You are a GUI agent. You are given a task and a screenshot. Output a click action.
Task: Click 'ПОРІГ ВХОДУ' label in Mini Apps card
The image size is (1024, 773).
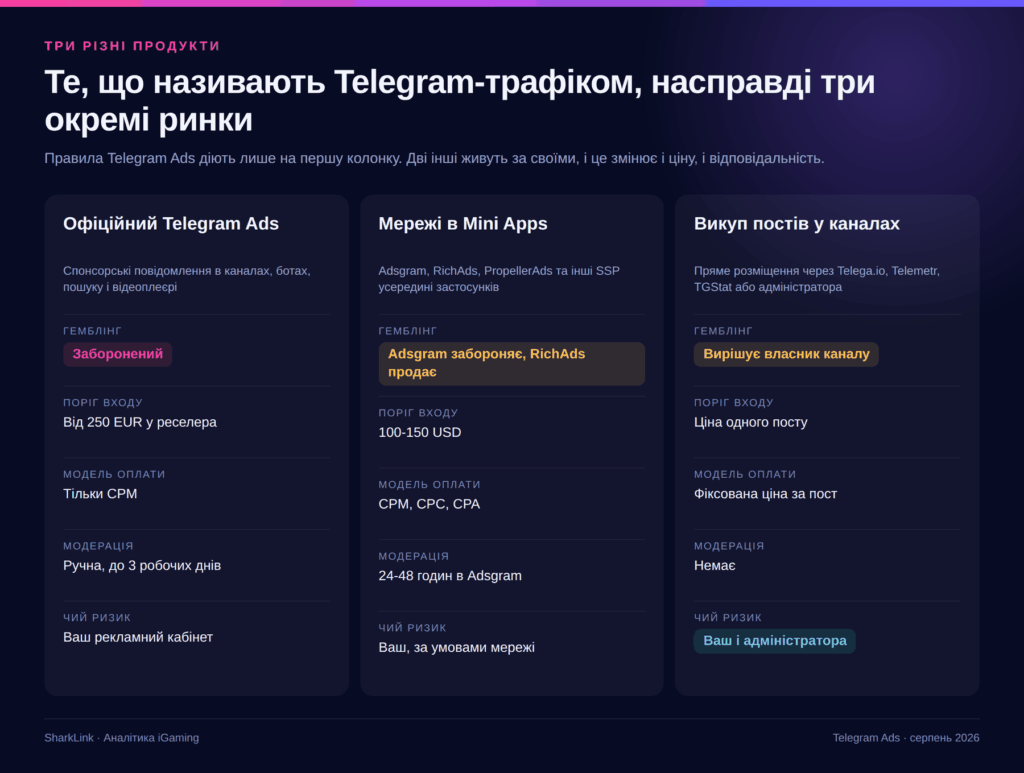click(418, 413)
